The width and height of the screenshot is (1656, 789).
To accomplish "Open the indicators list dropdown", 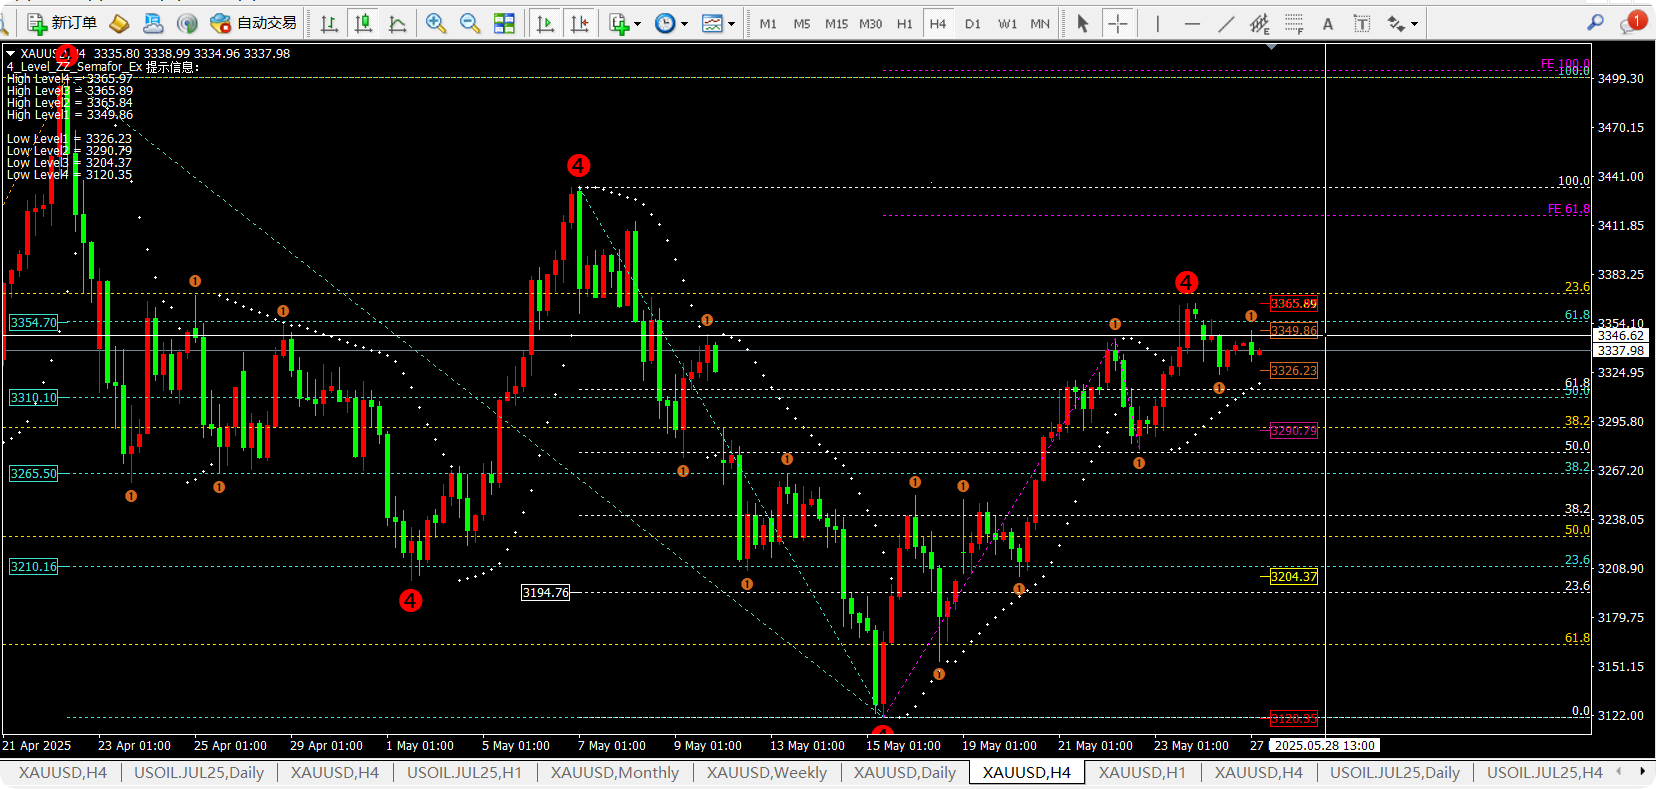I will click(625, 23).
